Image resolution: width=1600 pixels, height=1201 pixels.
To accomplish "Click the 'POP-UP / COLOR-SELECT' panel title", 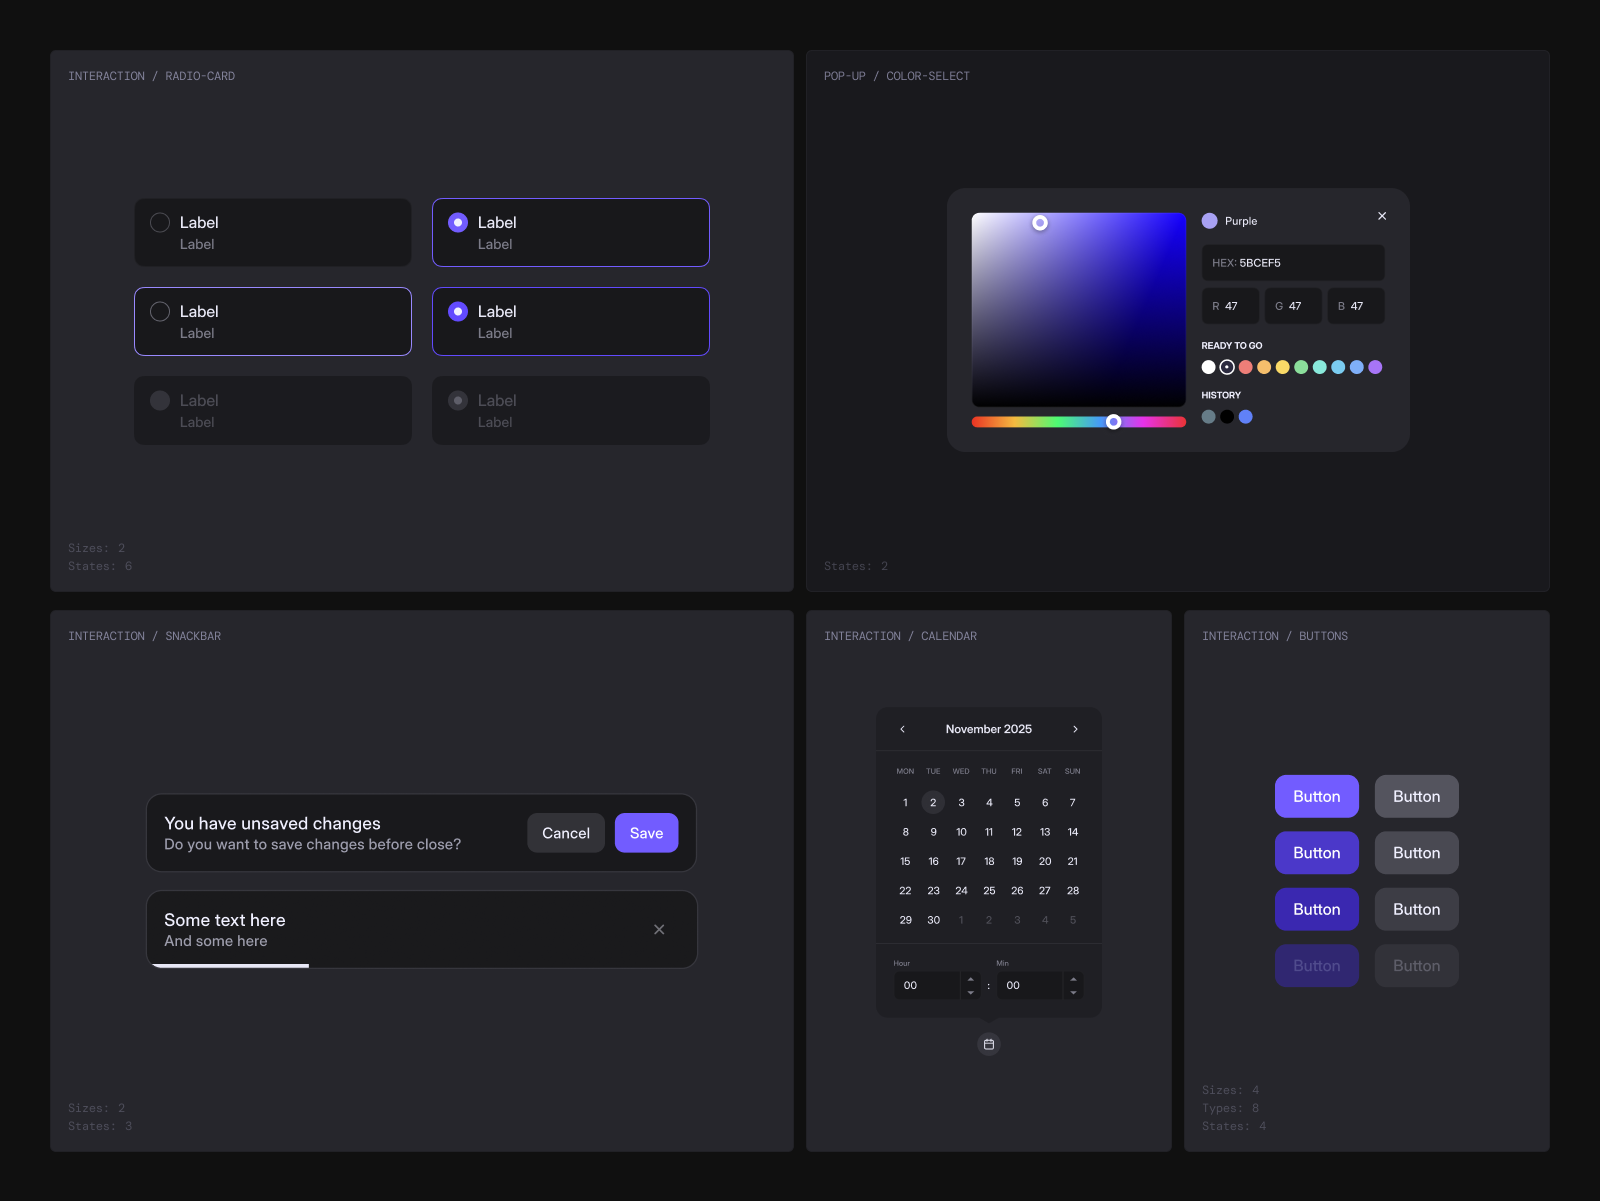I will pyautogui.click(x=897, y=76).
